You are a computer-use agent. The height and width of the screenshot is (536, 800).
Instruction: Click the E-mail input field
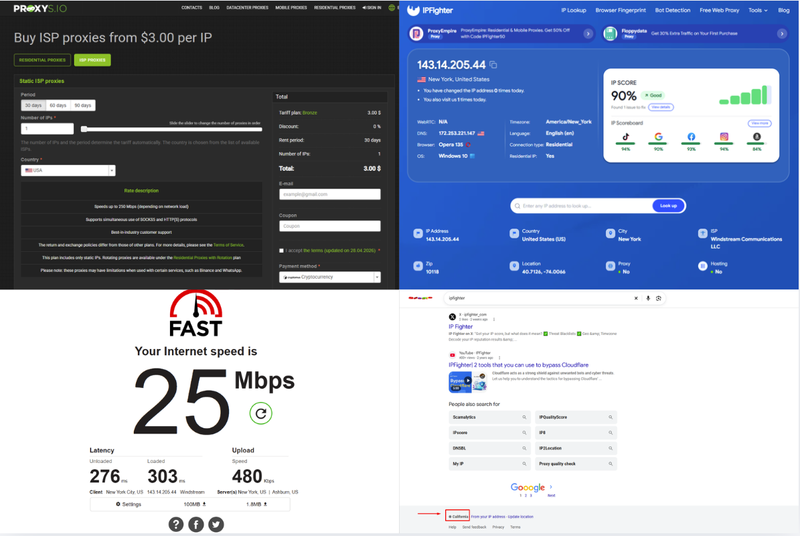pos(330,194)
